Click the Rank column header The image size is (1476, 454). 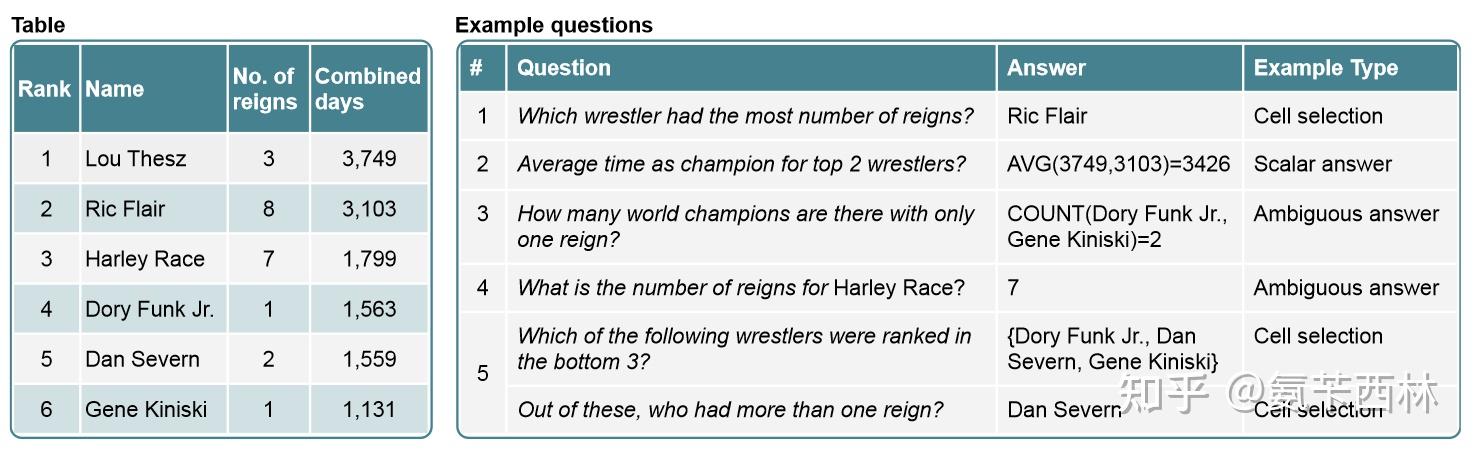point(45,89)
